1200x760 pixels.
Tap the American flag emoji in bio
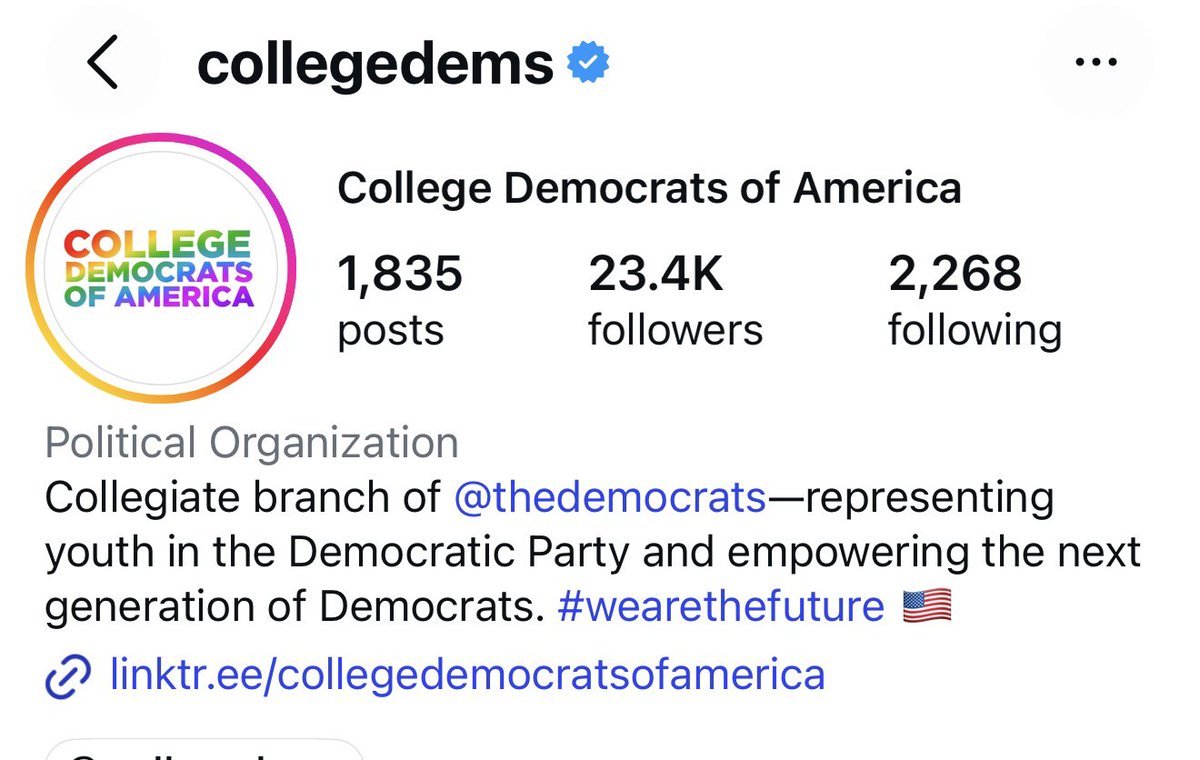point(927,606)
